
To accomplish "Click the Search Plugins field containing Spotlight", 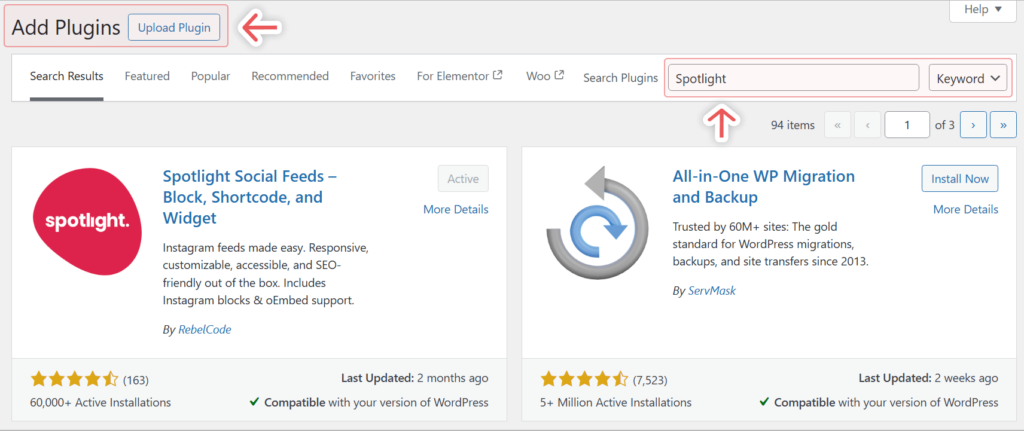I will tap(793, 78).
